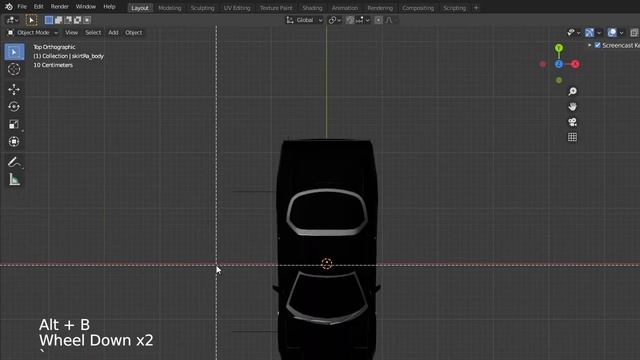
Task: Switch to the Compositing workspace tab
Action: click(418, 8)
